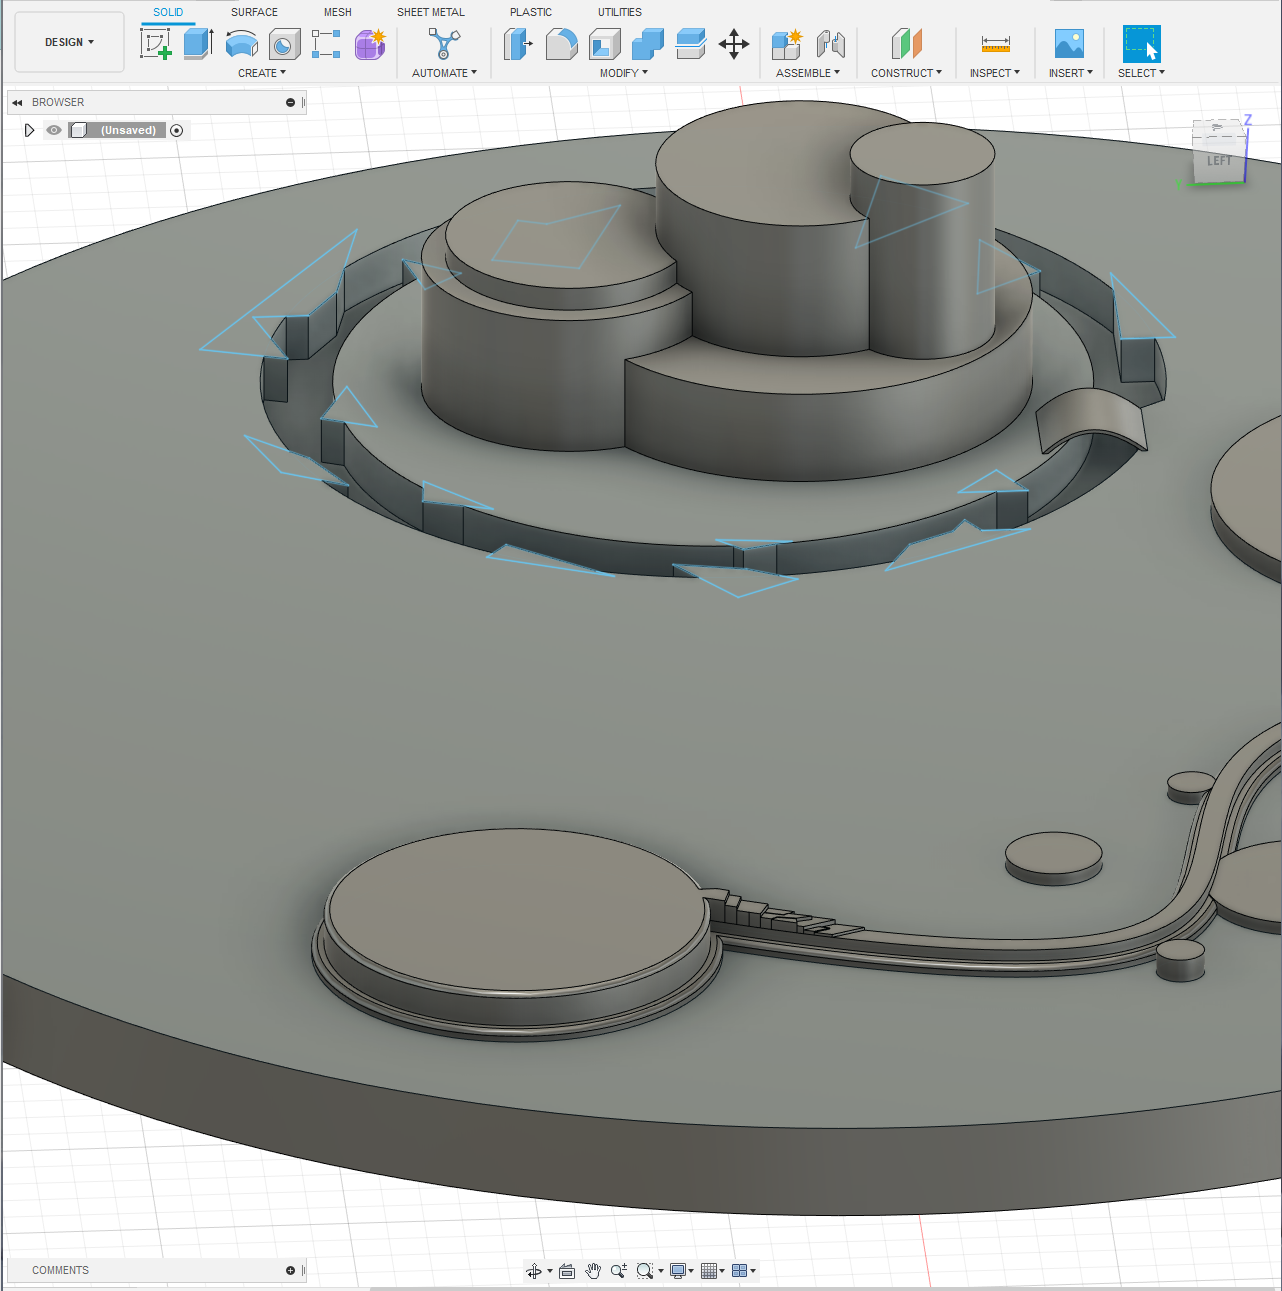
Task: Select the Extrude tool
Action: [198, 44]
